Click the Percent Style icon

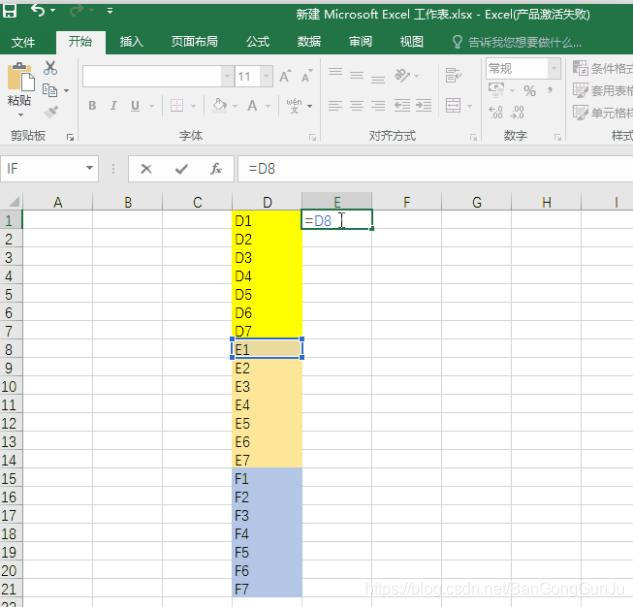(530, 90)
